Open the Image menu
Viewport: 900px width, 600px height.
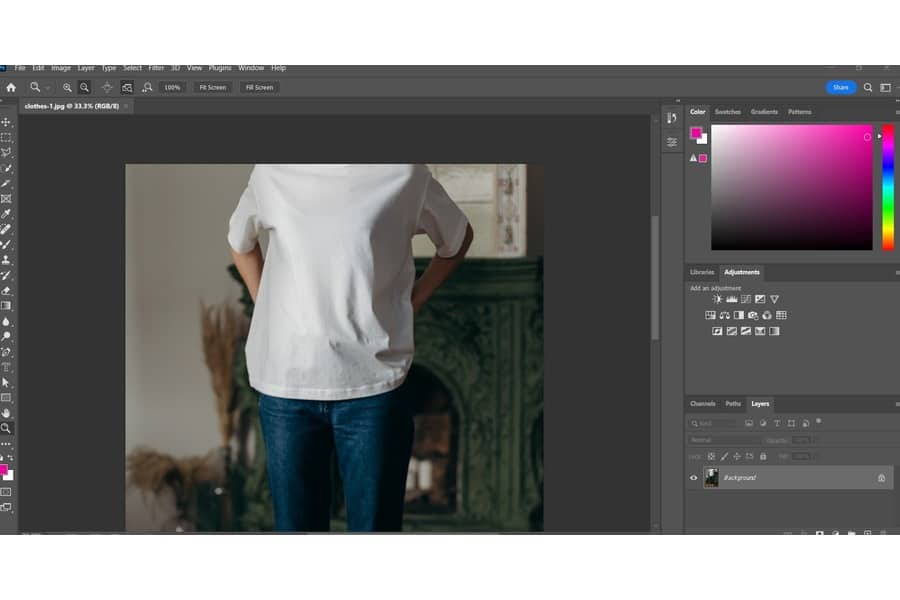click(x=61, y=68)
